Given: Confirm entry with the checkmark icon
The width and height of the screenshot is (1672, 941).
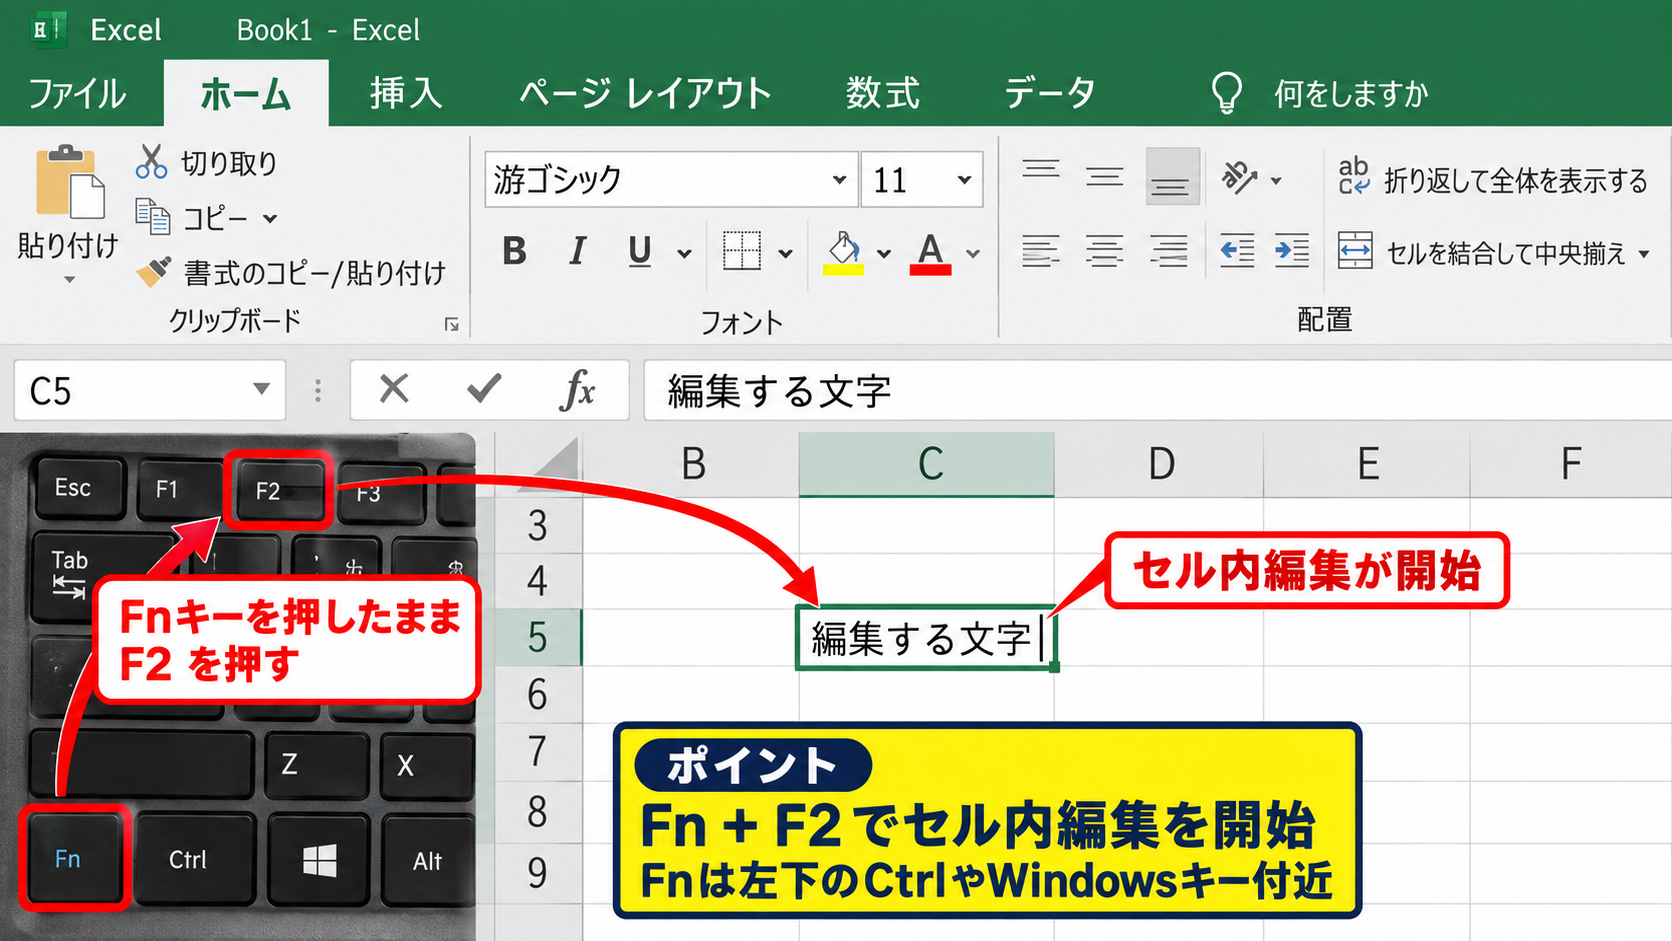Looking at the screenshot, I should pyautogui.click(x=484, y=388).
